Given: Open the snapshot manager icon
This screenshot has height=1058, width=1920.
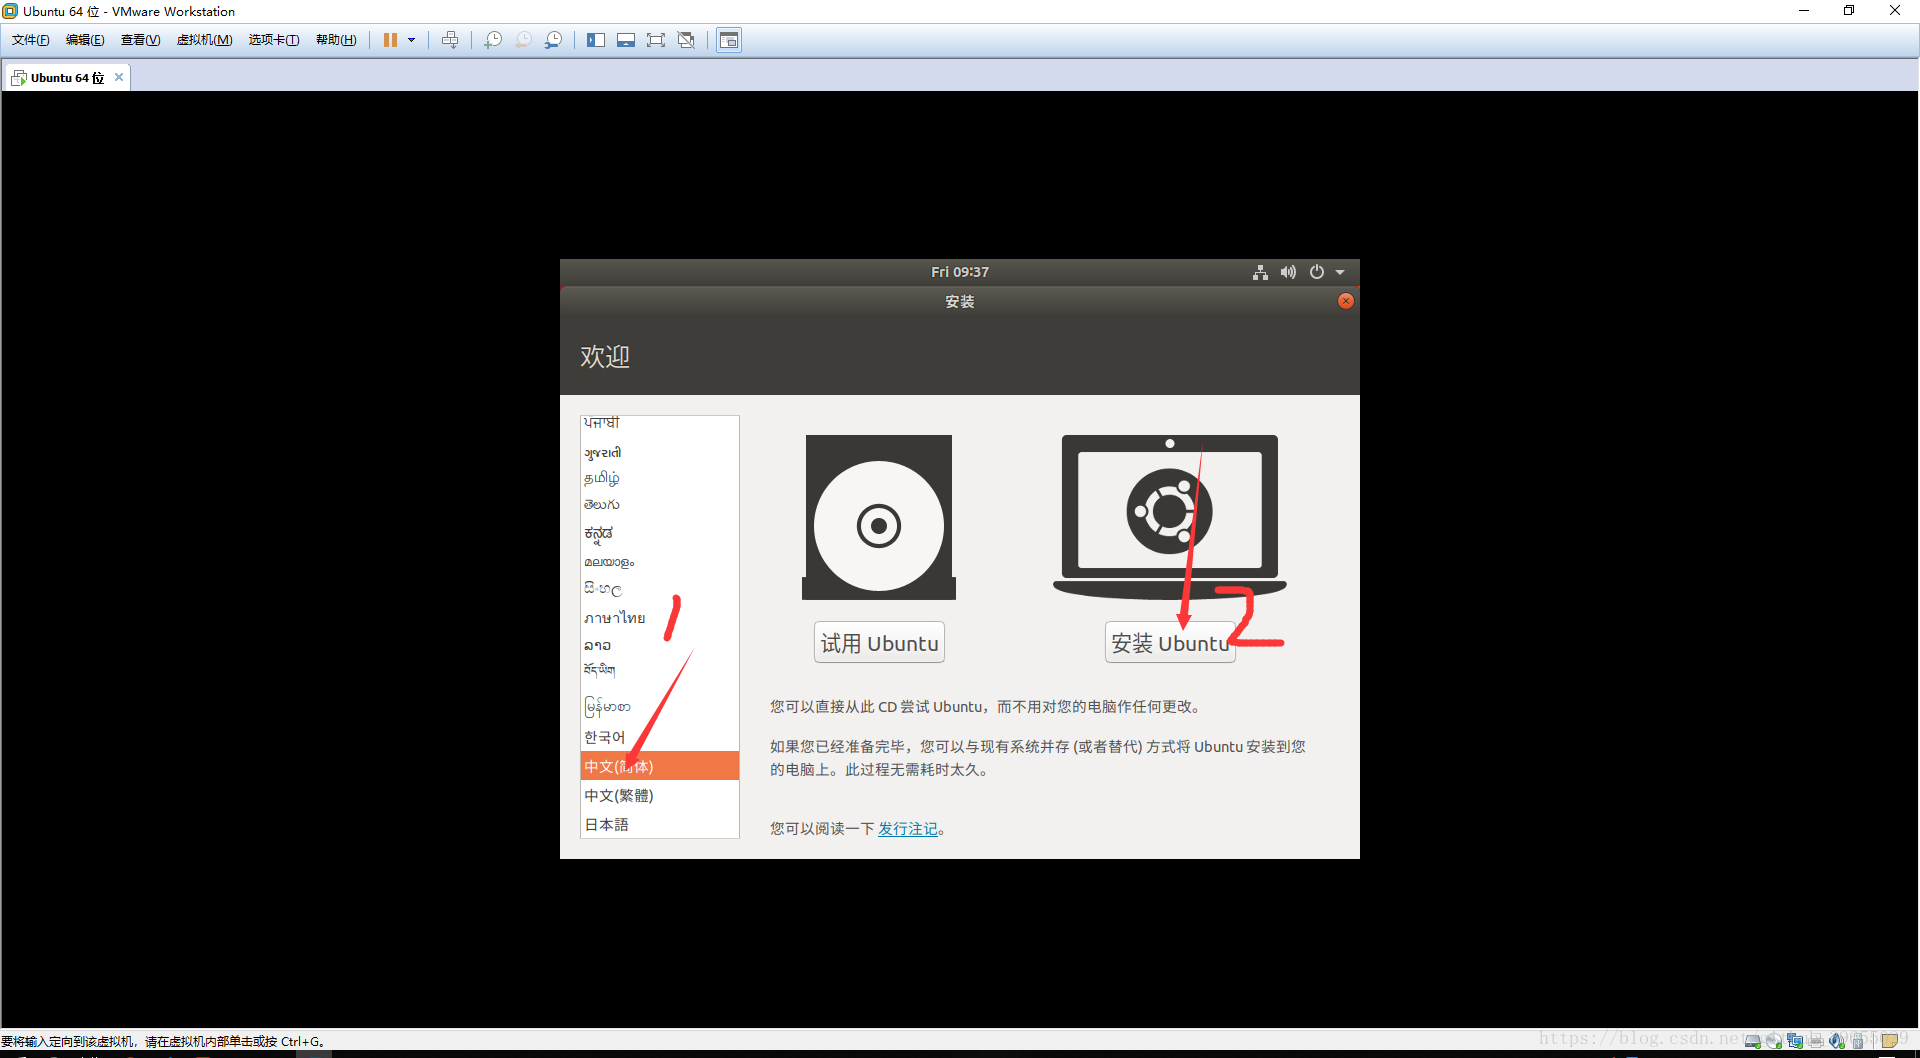Looking at the screenshot, I should [x=553, y=40].
